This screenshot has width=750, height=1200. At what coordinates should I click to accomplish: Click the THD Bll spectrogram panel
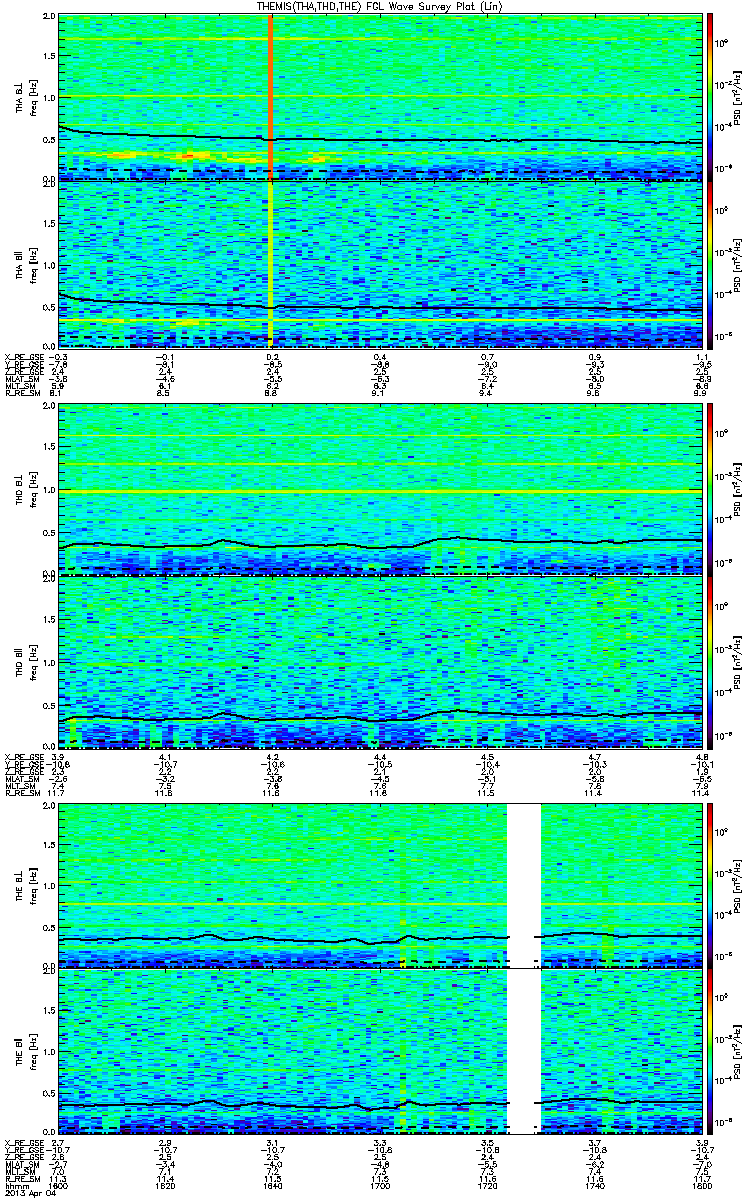pyautogui.click(x=380, y=660)
